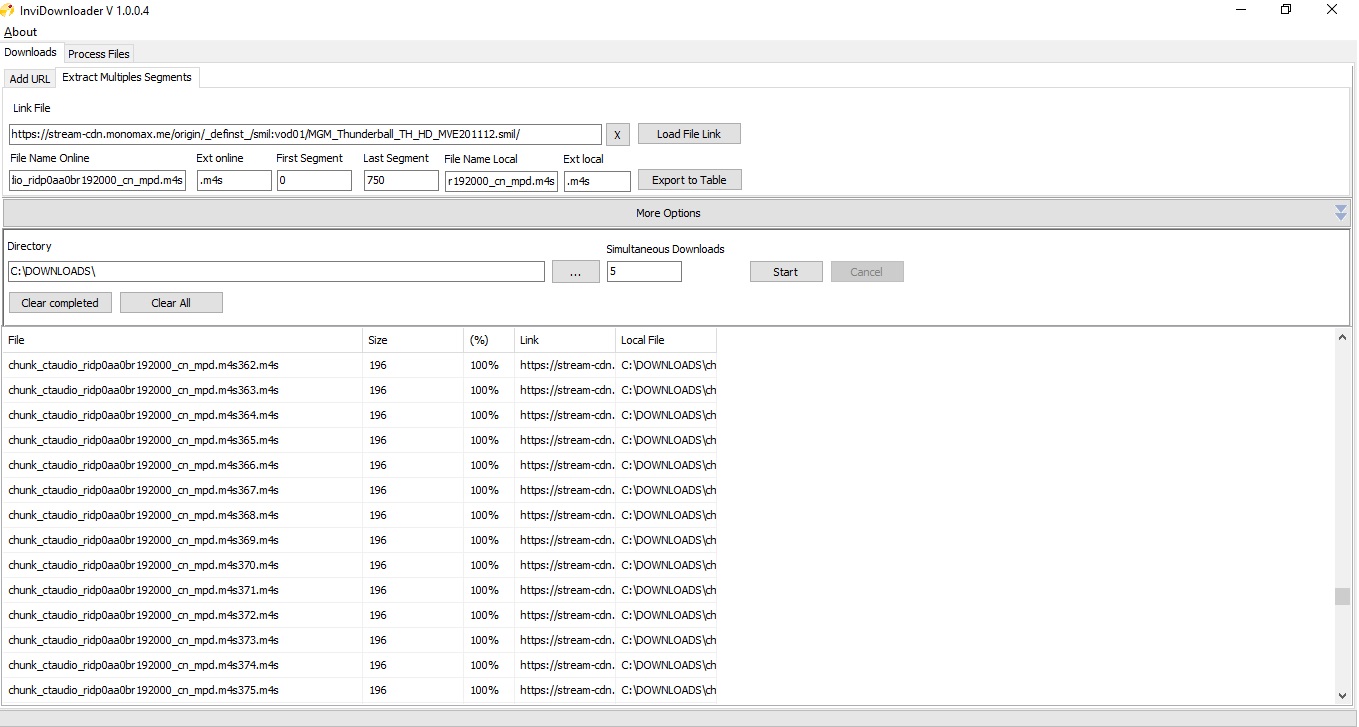Select the row ending in m4s362.m4s

[360, 365]
